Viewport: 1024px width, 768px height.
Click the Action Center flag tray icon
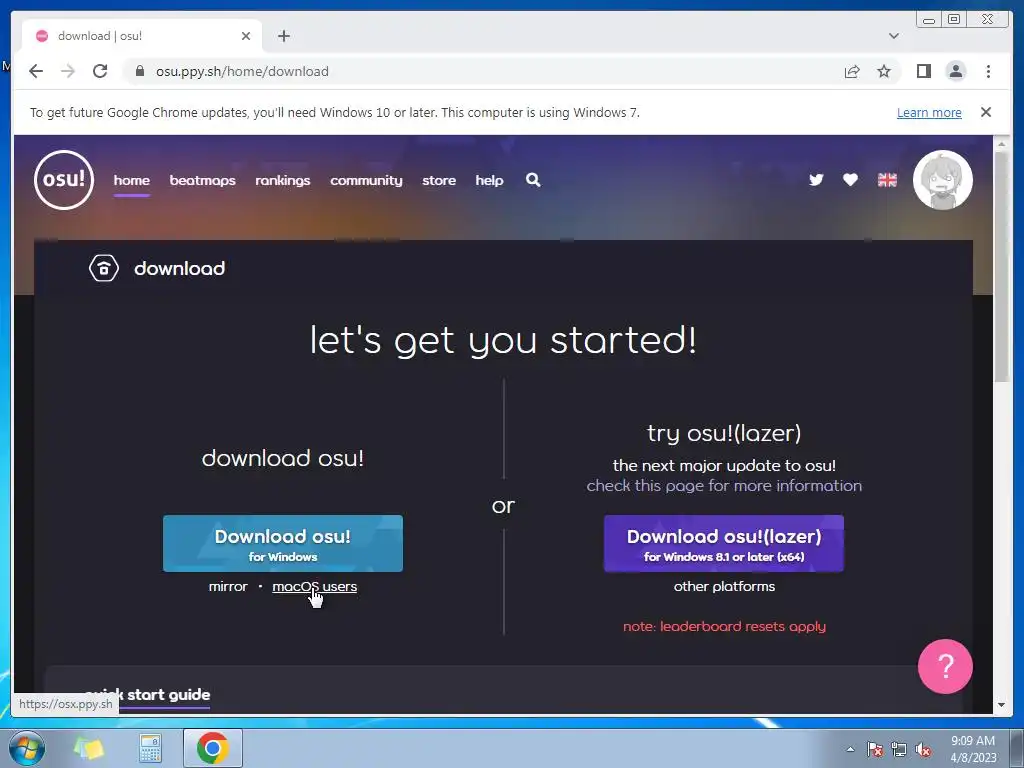(x=874, y=749)
